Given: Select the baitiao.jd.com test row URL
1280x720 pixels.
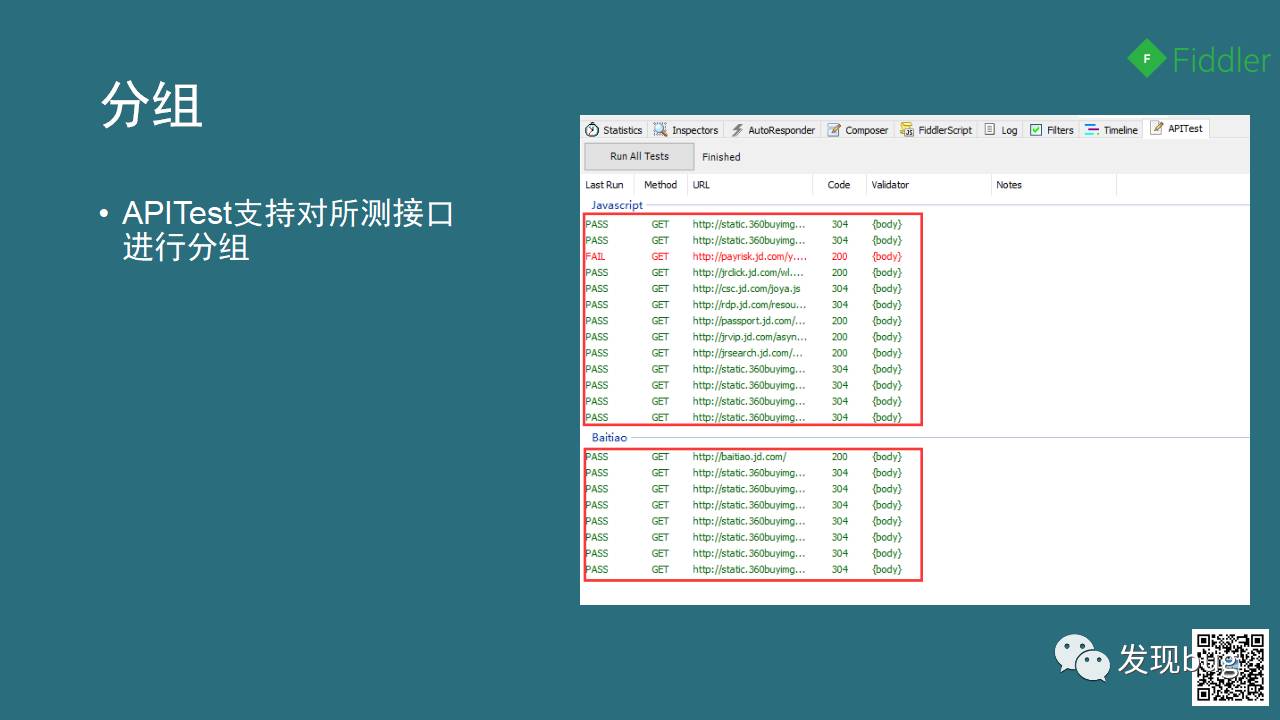Looking at the screenshot, I should click(739, 457).
